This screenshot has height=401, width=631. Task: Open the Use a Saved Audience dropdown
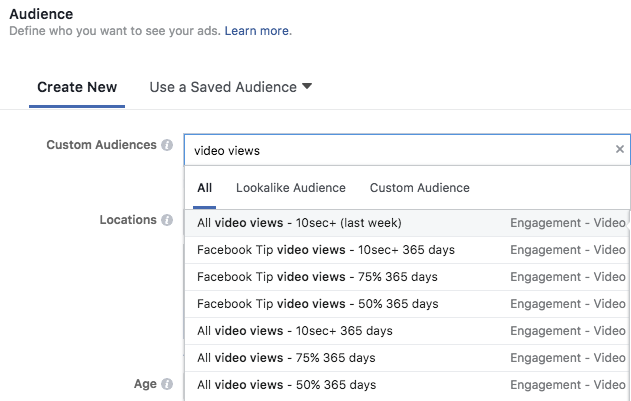(230, 87)
